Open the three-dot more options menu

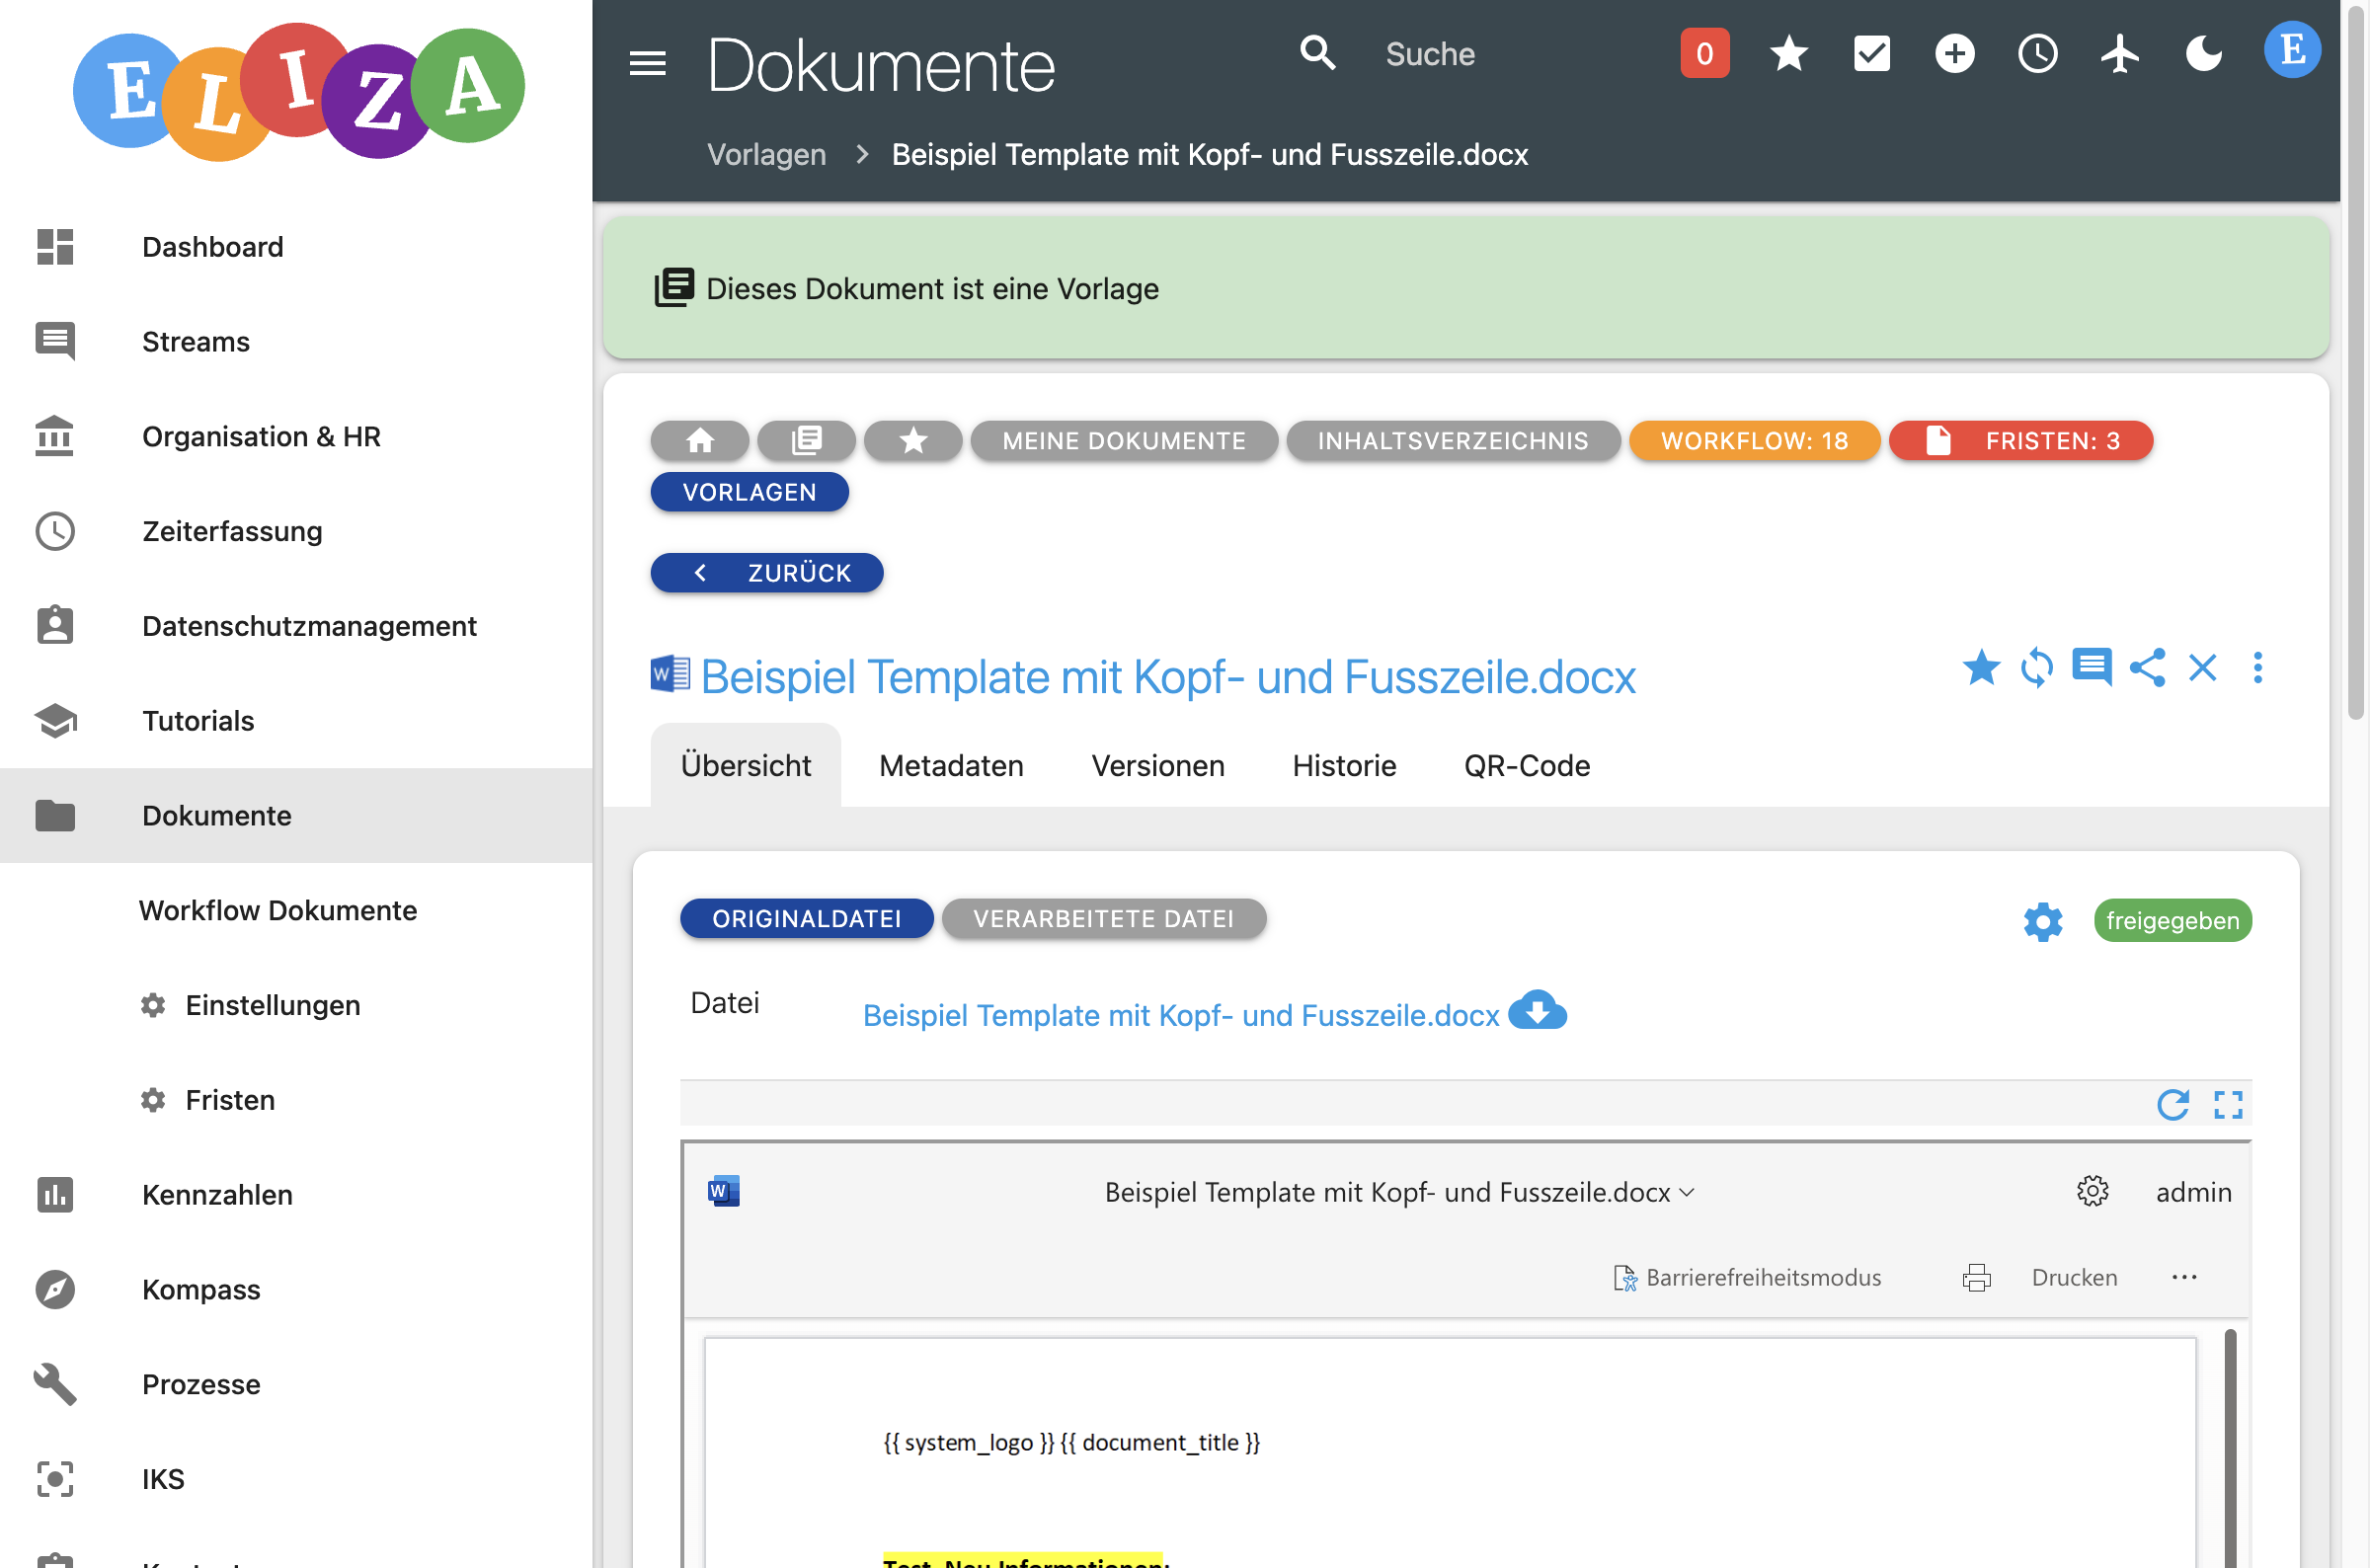click(2257, 667)
